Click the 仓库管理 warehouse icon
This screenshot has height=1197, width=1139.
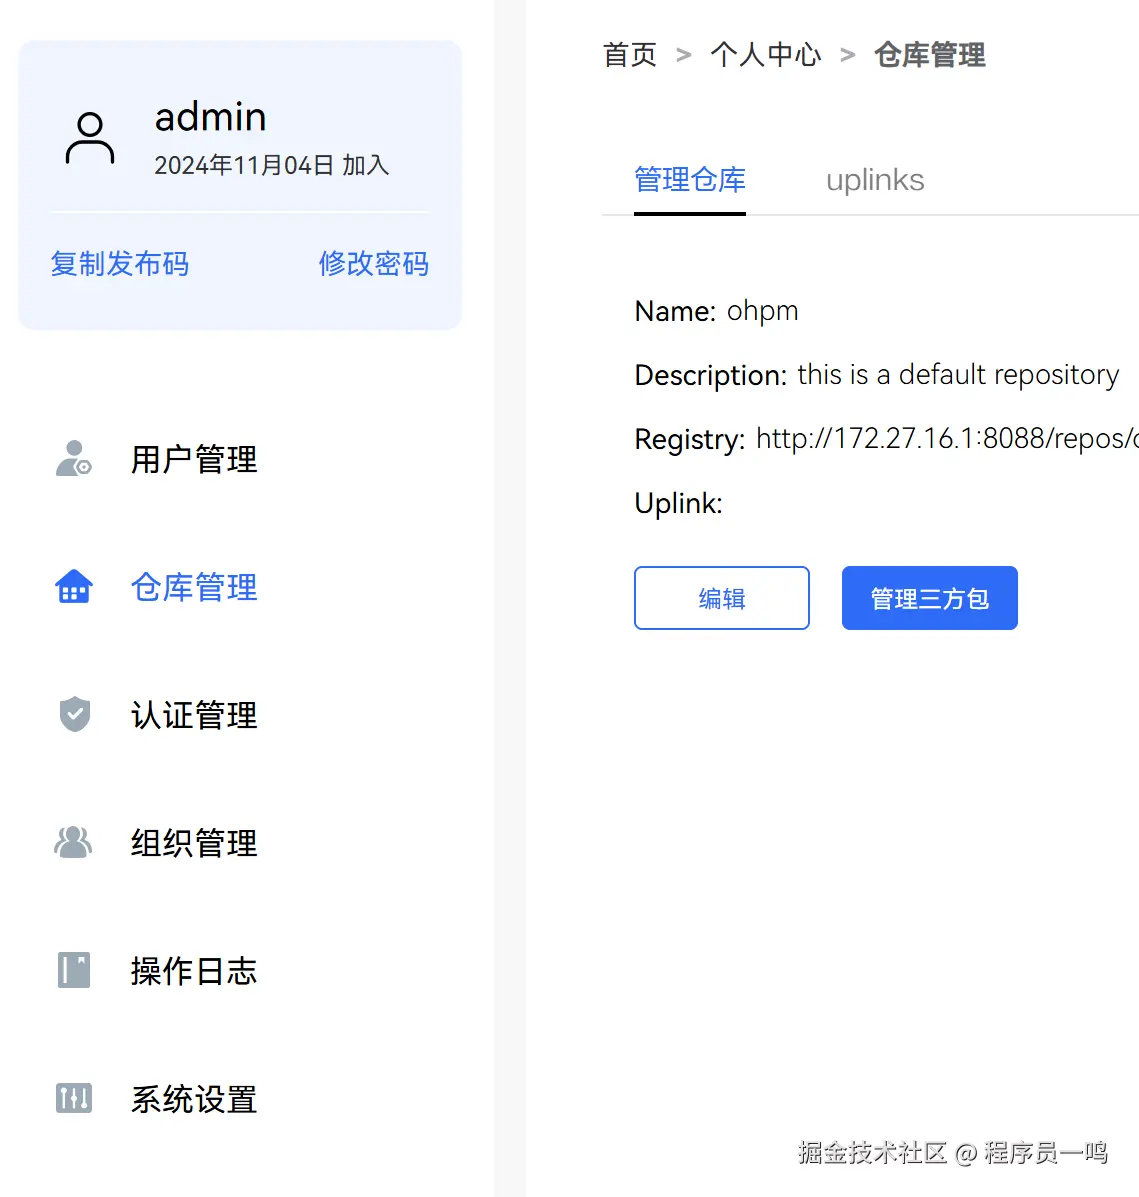coord(73,586)
